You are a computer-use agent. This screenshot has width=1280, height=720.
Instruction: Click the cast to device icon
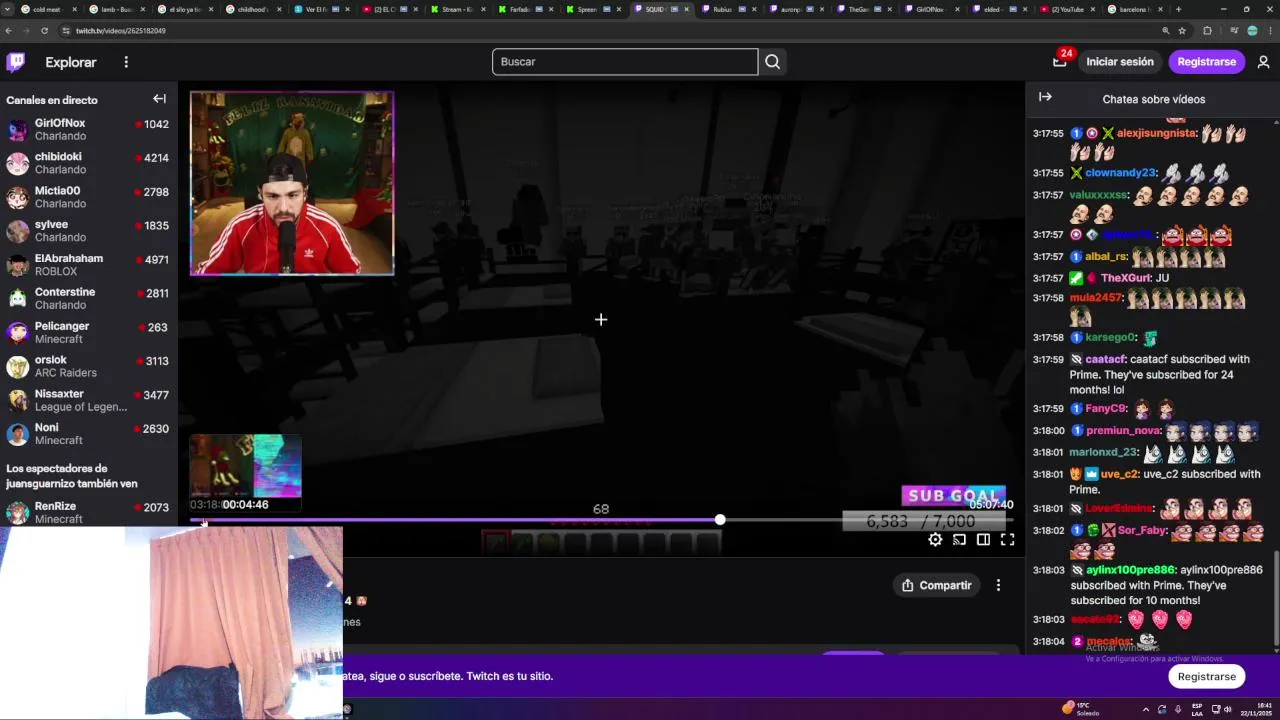(959, 540)
